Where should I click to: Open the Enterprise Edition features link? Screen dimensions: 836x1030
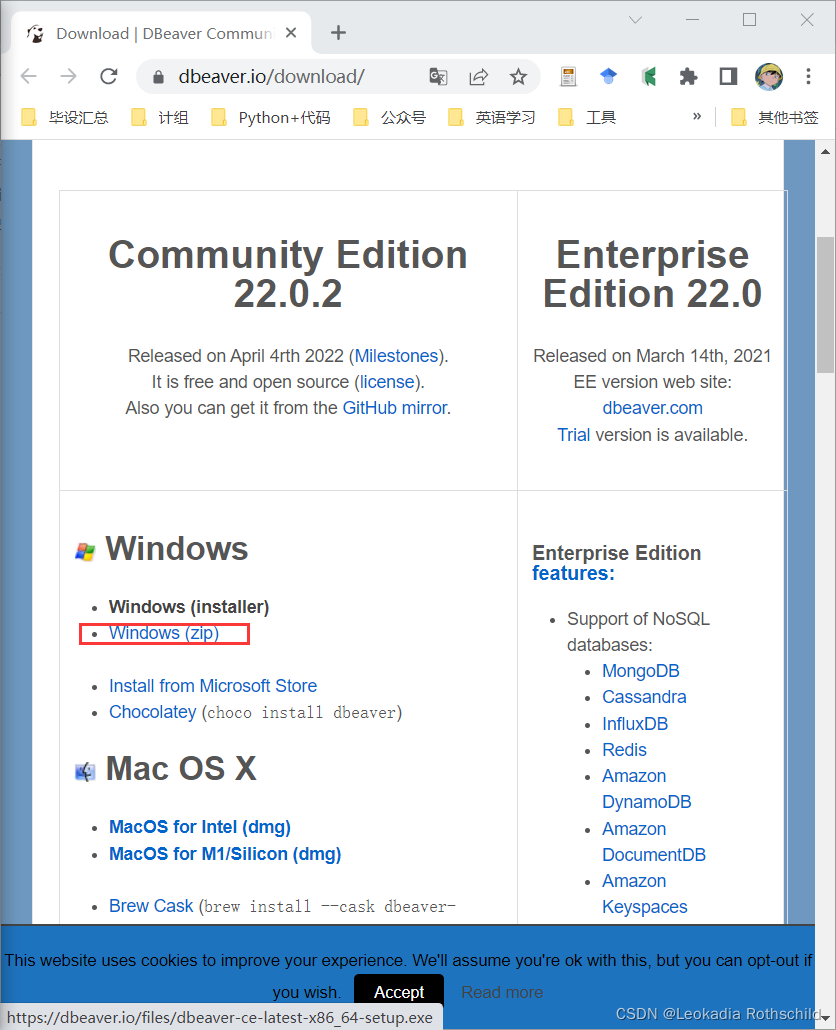tap(573, 573)
